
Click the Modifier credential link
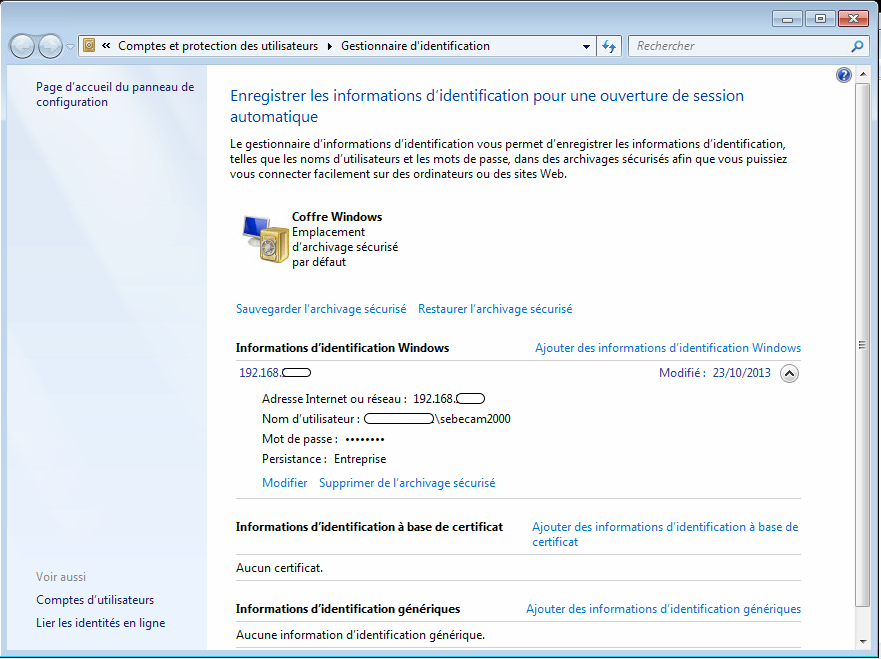point(285,483)
